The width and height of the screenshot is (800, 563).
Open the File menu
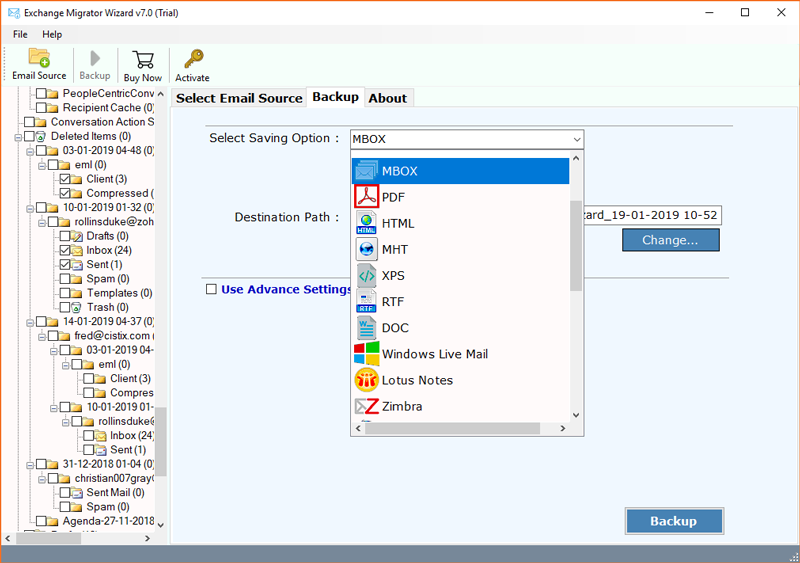(20, 34)
